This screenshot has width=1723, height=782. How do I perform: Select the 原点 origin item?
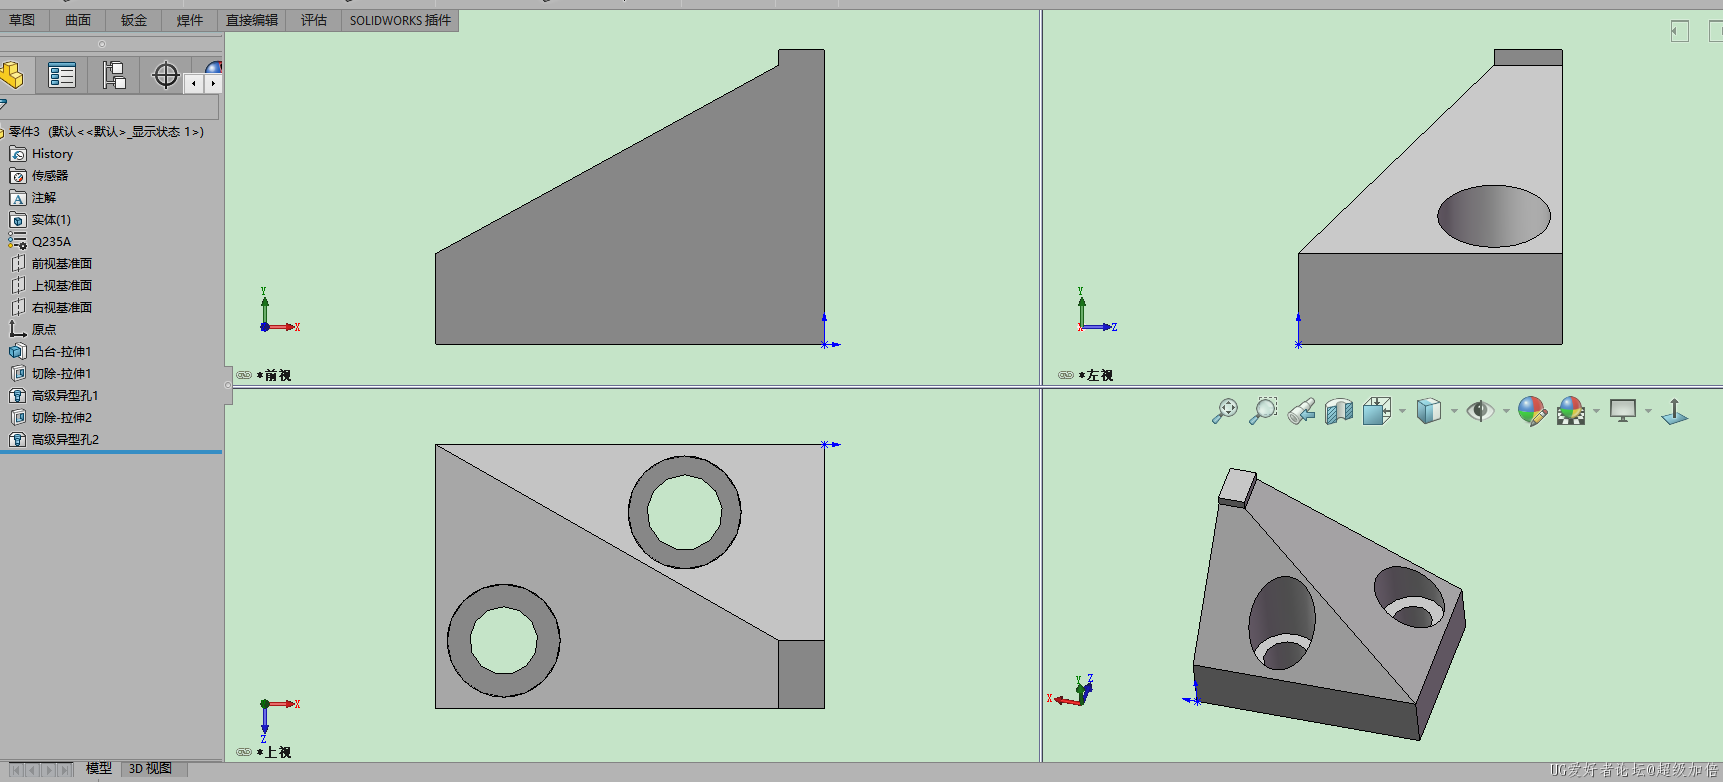click(x=33, y=330)
